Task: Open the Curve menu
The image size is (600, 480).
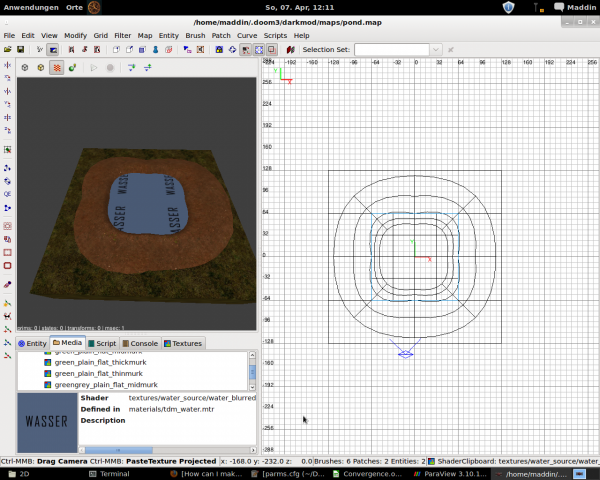Action: (x=247, y=36)
